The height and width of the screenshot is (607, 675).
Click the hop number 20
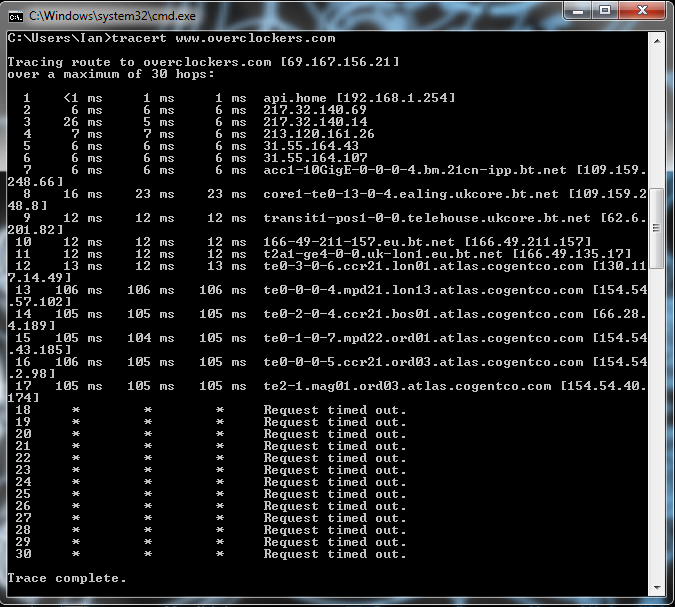[x=23, y=434]
